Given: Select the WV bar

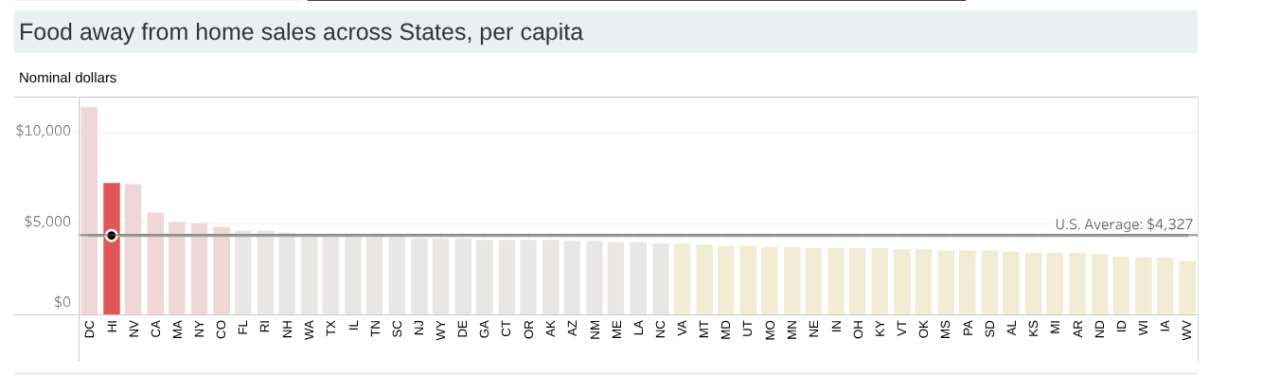Looking at the screenshot, I should click(x=1188, y=288).
